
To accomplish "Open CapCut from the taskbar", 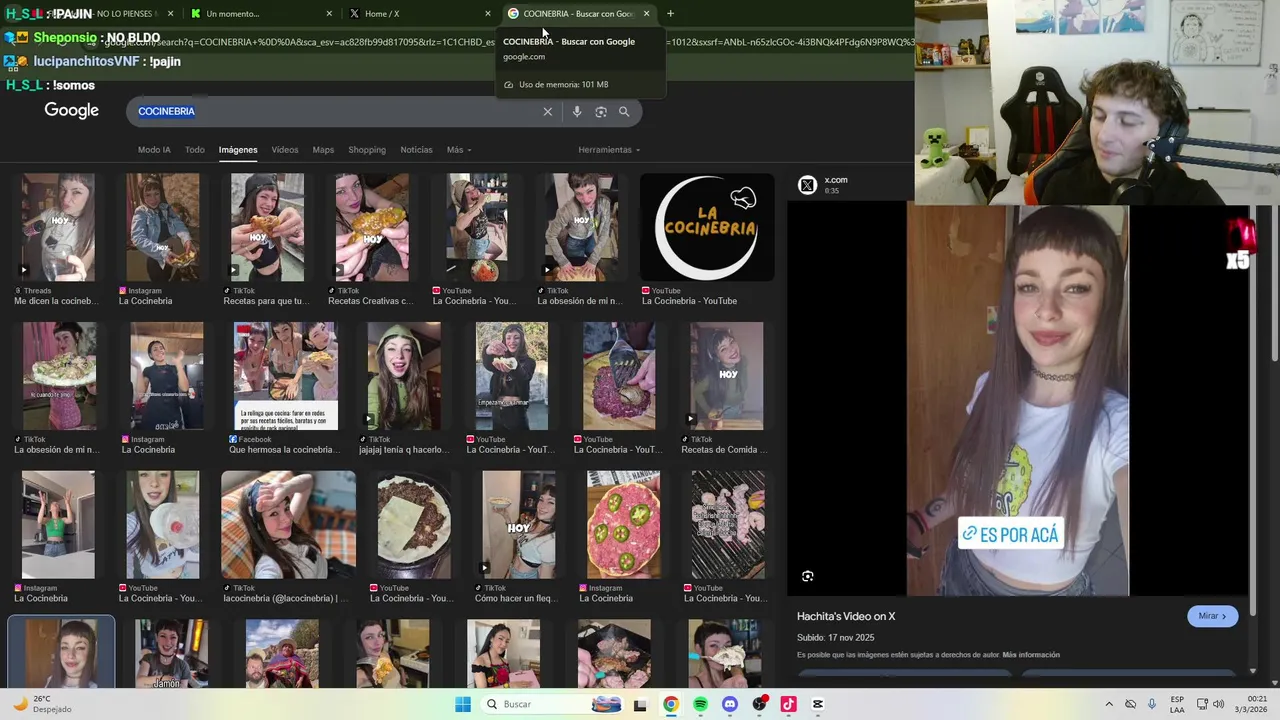I will (818, 704).
